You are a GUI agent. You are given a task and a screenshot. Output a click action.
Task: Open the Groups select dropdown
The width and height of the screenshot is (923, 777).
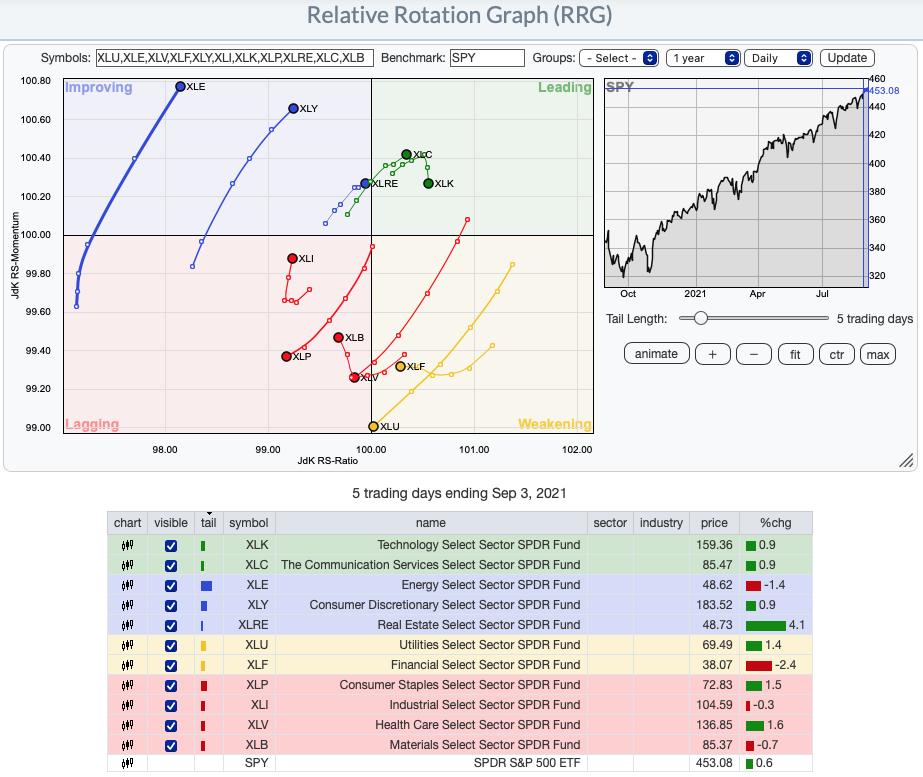619,58
